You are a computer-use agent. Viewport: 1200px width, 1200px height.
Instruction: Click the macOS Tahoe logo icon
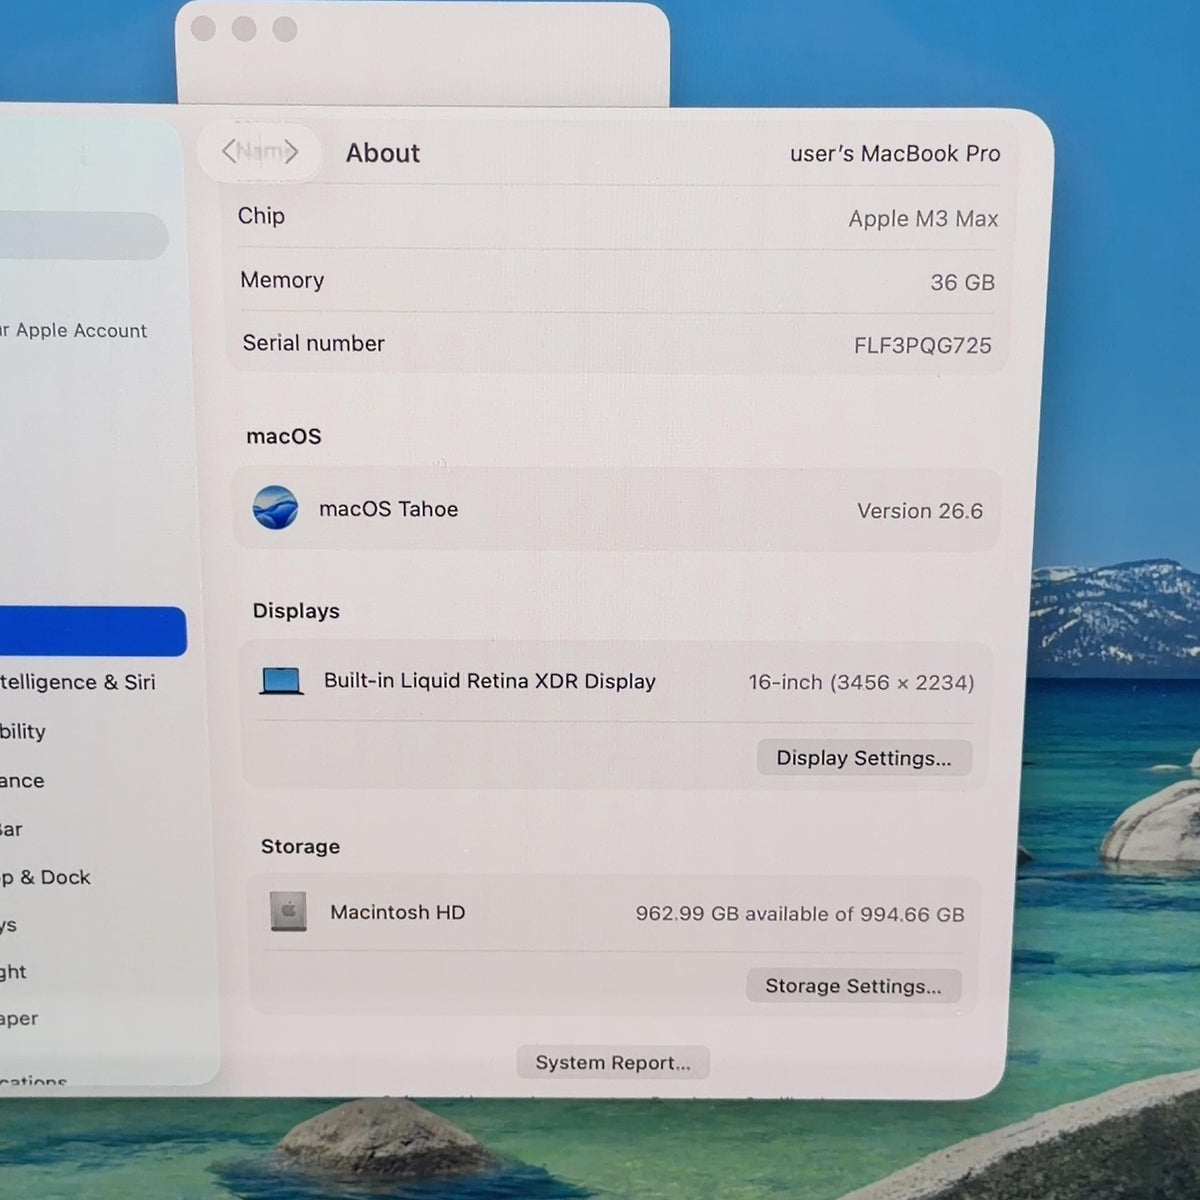275,508
